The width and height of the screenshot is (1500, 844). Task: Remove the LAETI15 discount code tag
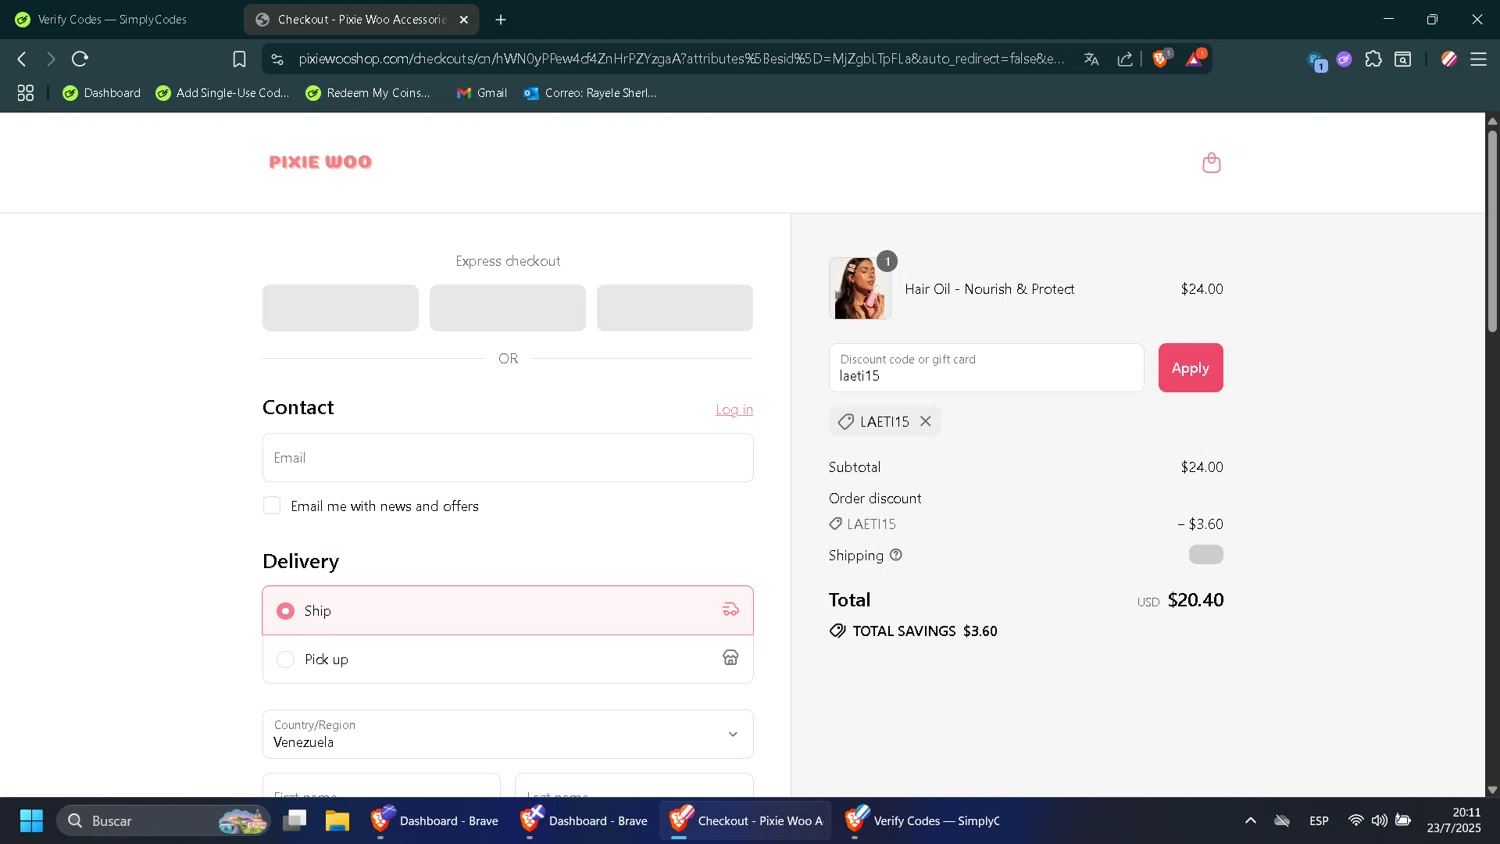coord(925,421)
